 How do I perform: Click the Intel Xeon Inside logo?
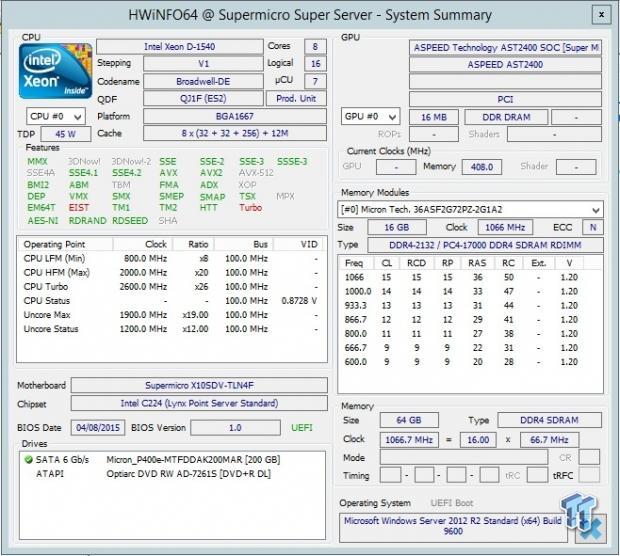click(55, 71)
